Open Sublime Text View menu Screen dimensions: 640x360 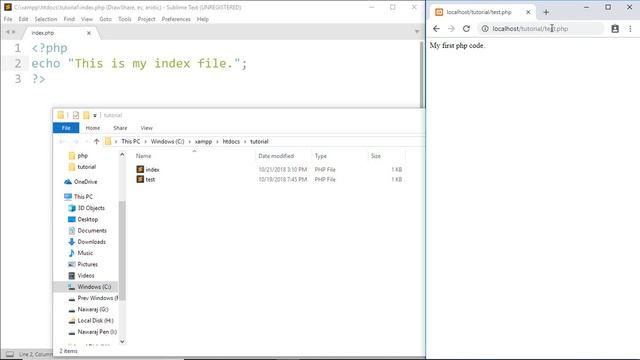point(87,19)
